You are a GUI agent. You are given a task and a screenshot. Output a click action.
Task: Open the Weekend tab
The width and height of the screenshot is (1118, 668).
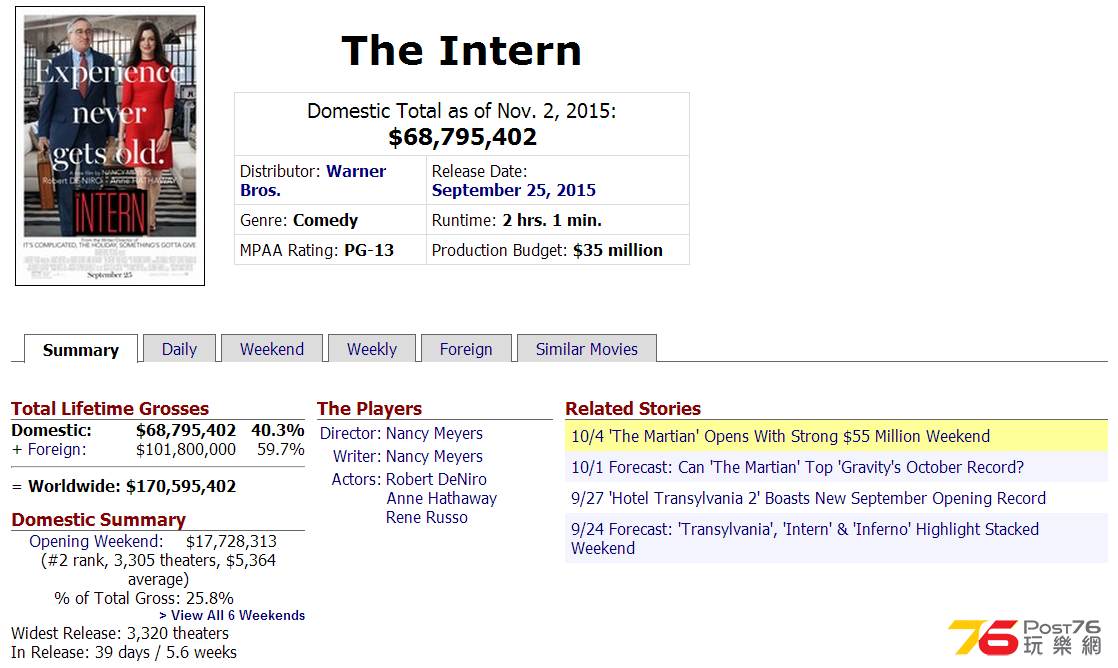click(272, 349)
